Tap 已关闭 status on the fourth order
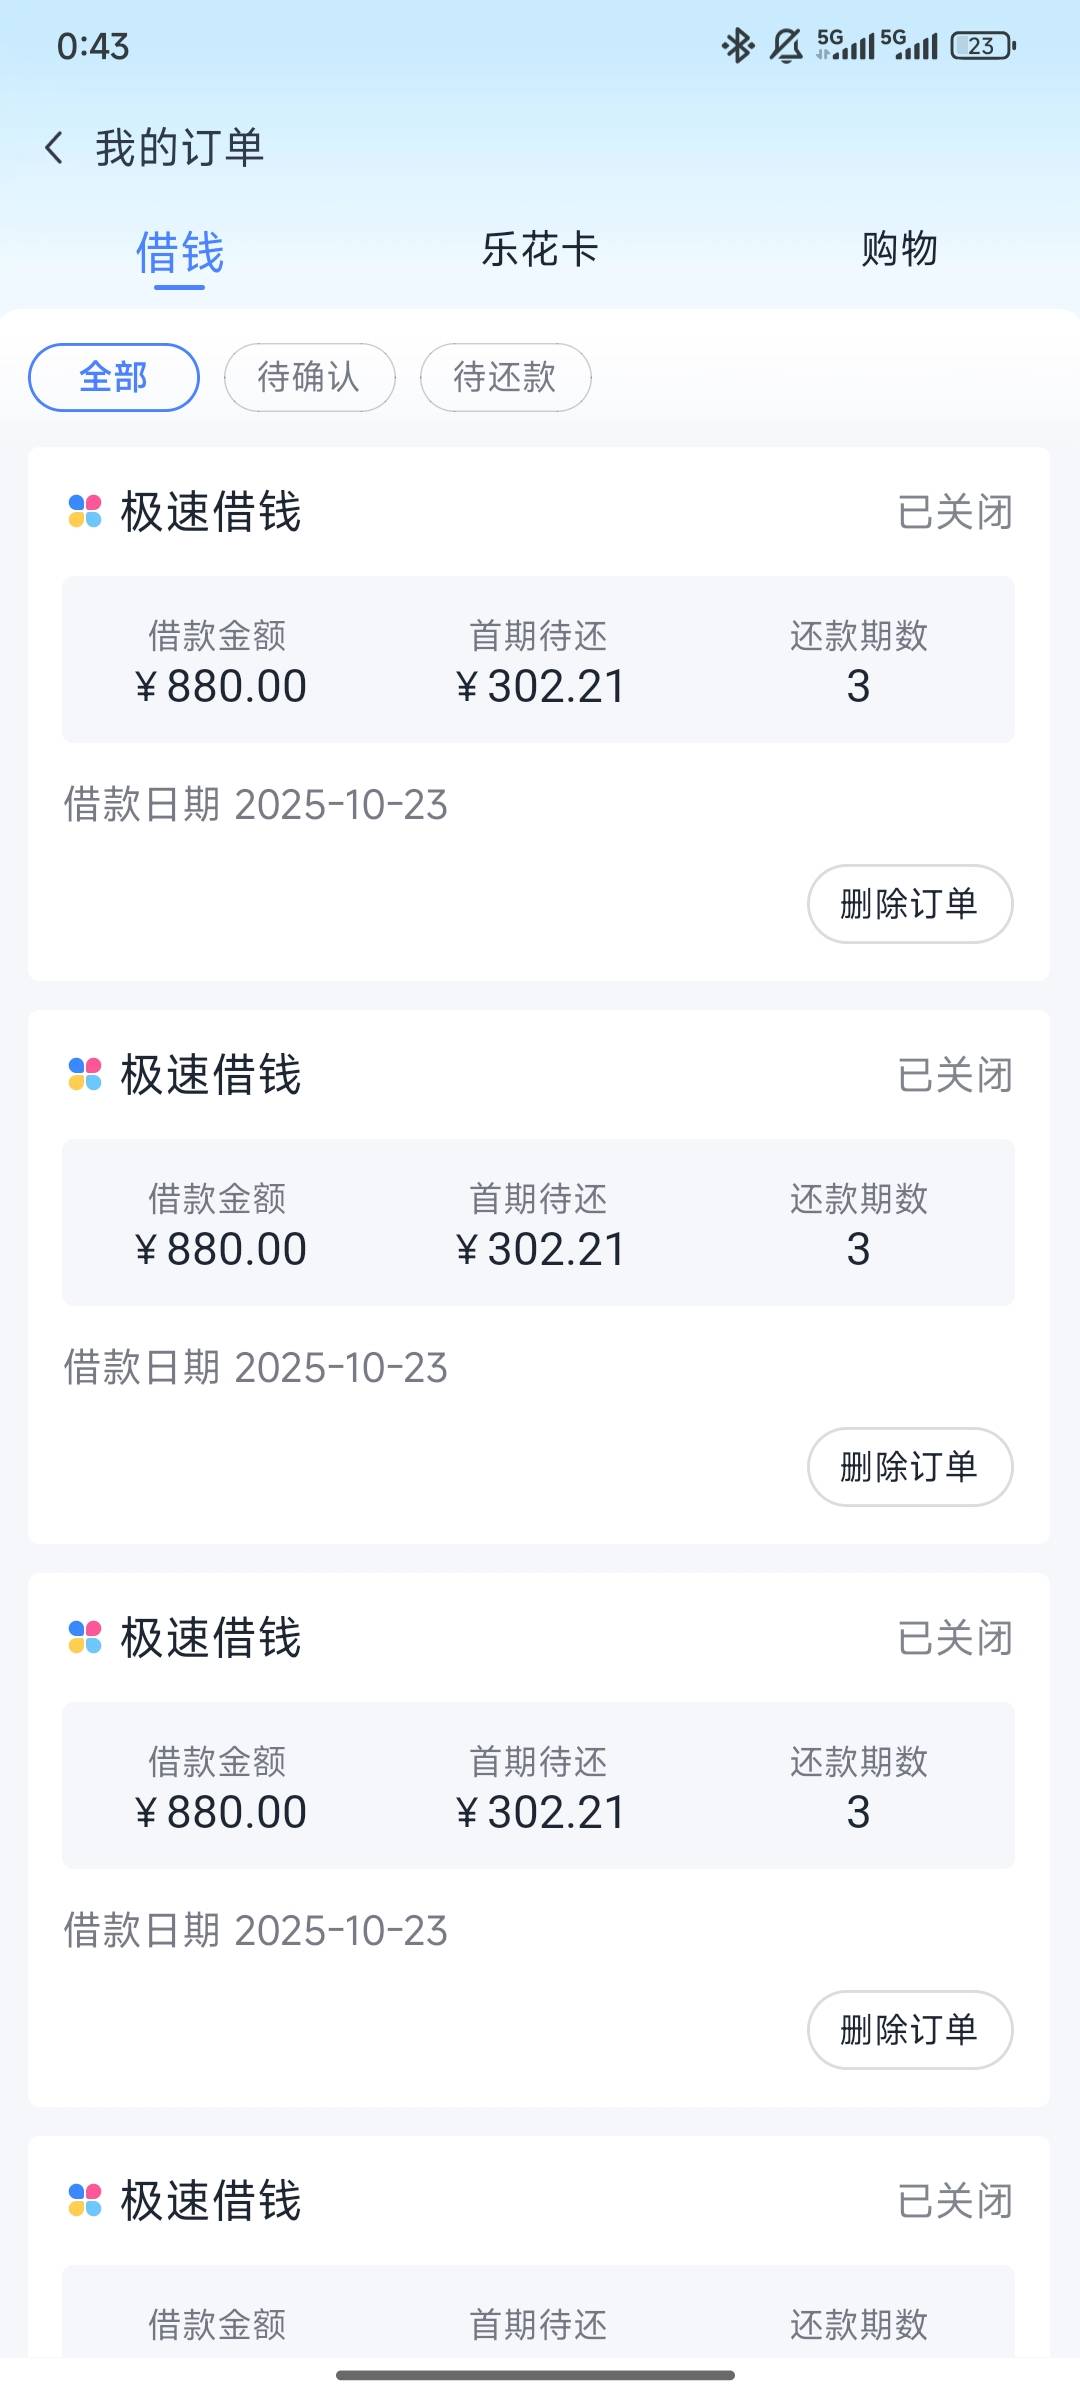Image resolution: width=1080 pixels, height=2400 pixels. click(955, 2201)
